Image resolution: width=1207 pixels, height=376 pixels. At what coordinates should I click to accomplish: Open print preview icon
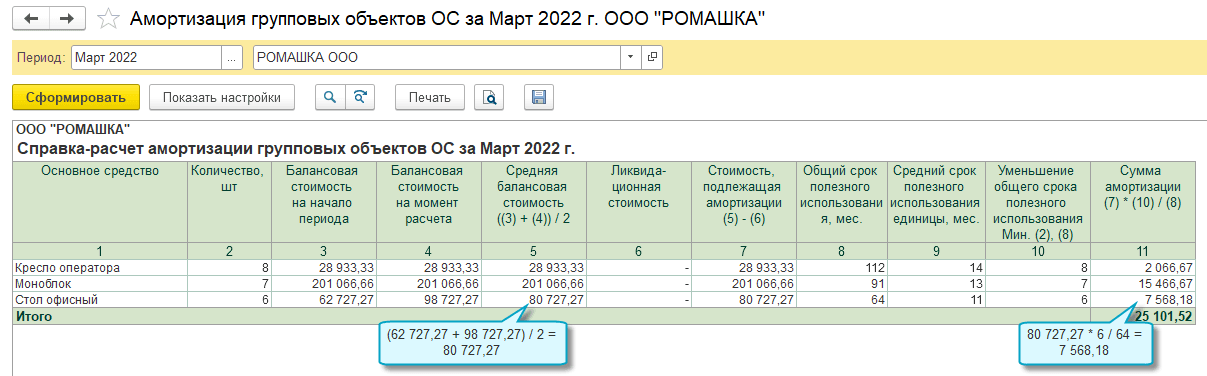490,97
